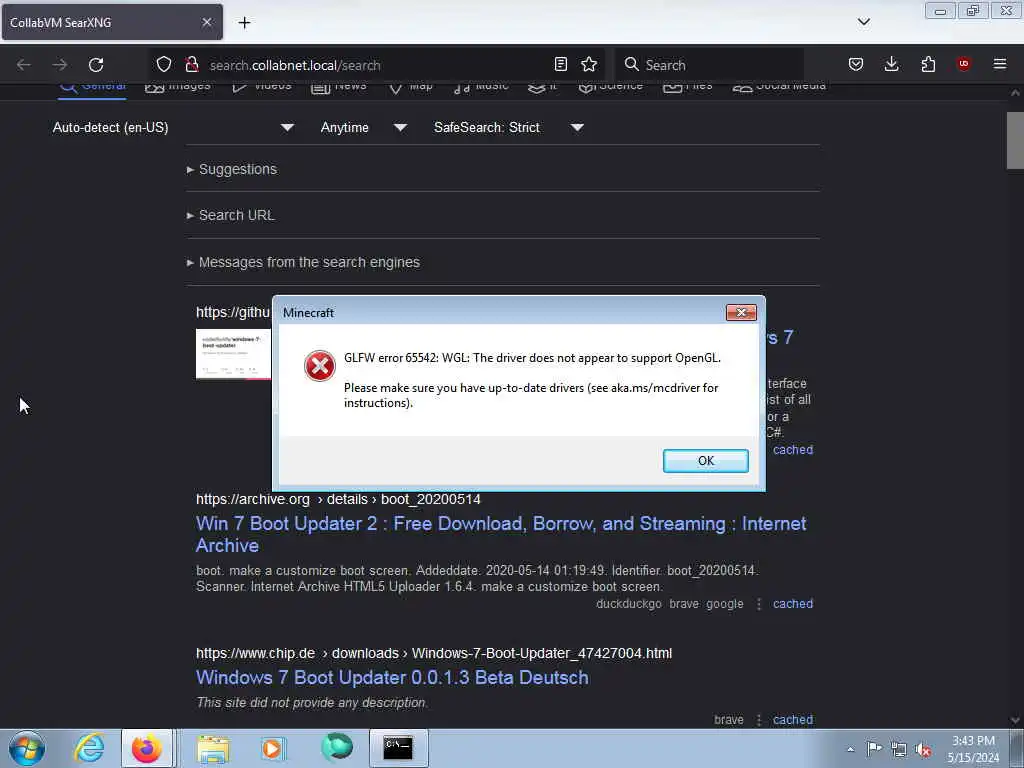Open the extensions menu
1024x768 pixels.
pyautogui.click(x=928, y=64)
